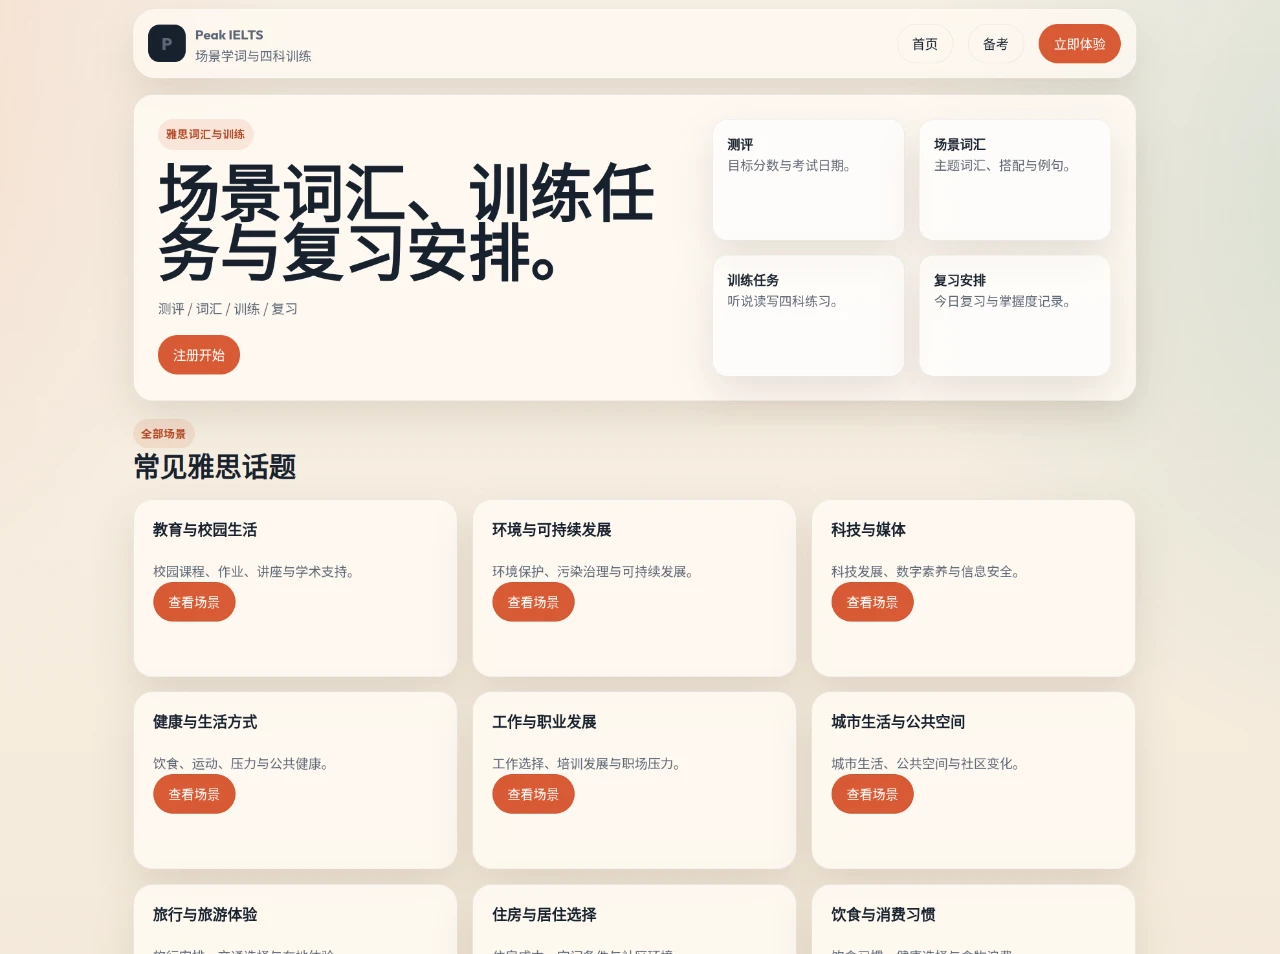This screenshot has width=1280, height=954.
Task: Click the Peak IELTS logo icon
Action: (x=167, y=44)
